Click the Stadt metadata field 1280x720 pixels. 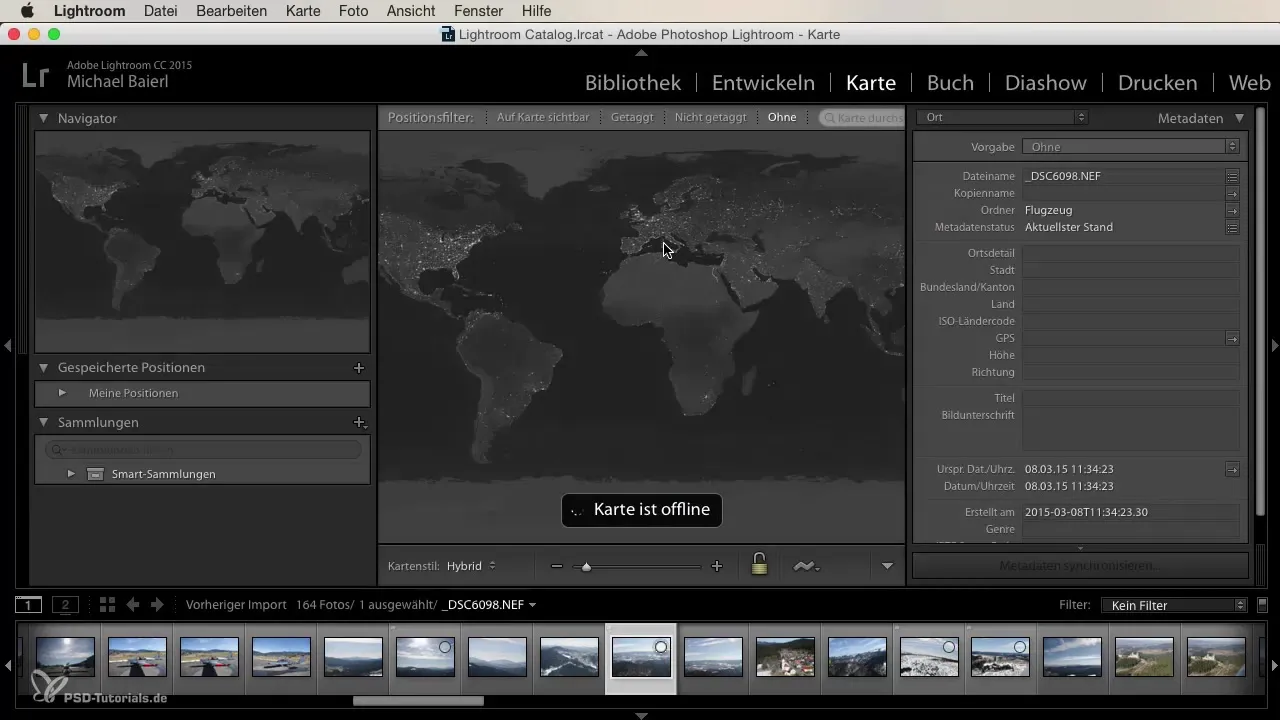coord(1131,270)
